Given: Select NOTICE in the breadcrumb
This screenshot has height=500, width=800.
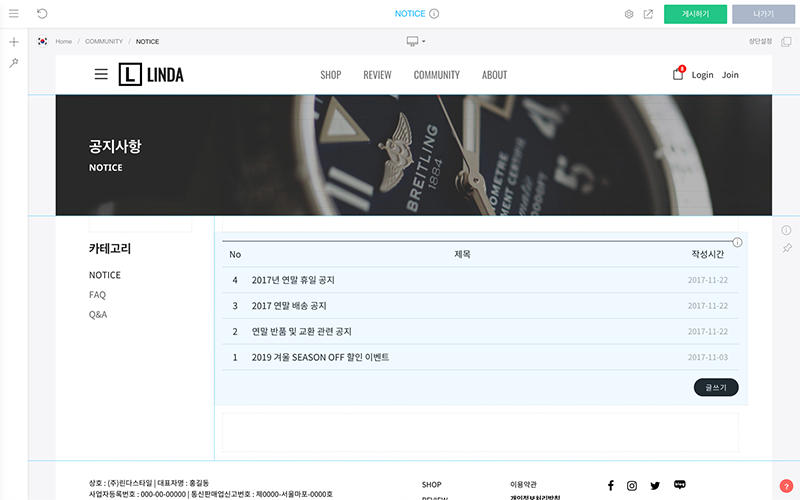Looking at the screenshot, I should tap(147, 41).
